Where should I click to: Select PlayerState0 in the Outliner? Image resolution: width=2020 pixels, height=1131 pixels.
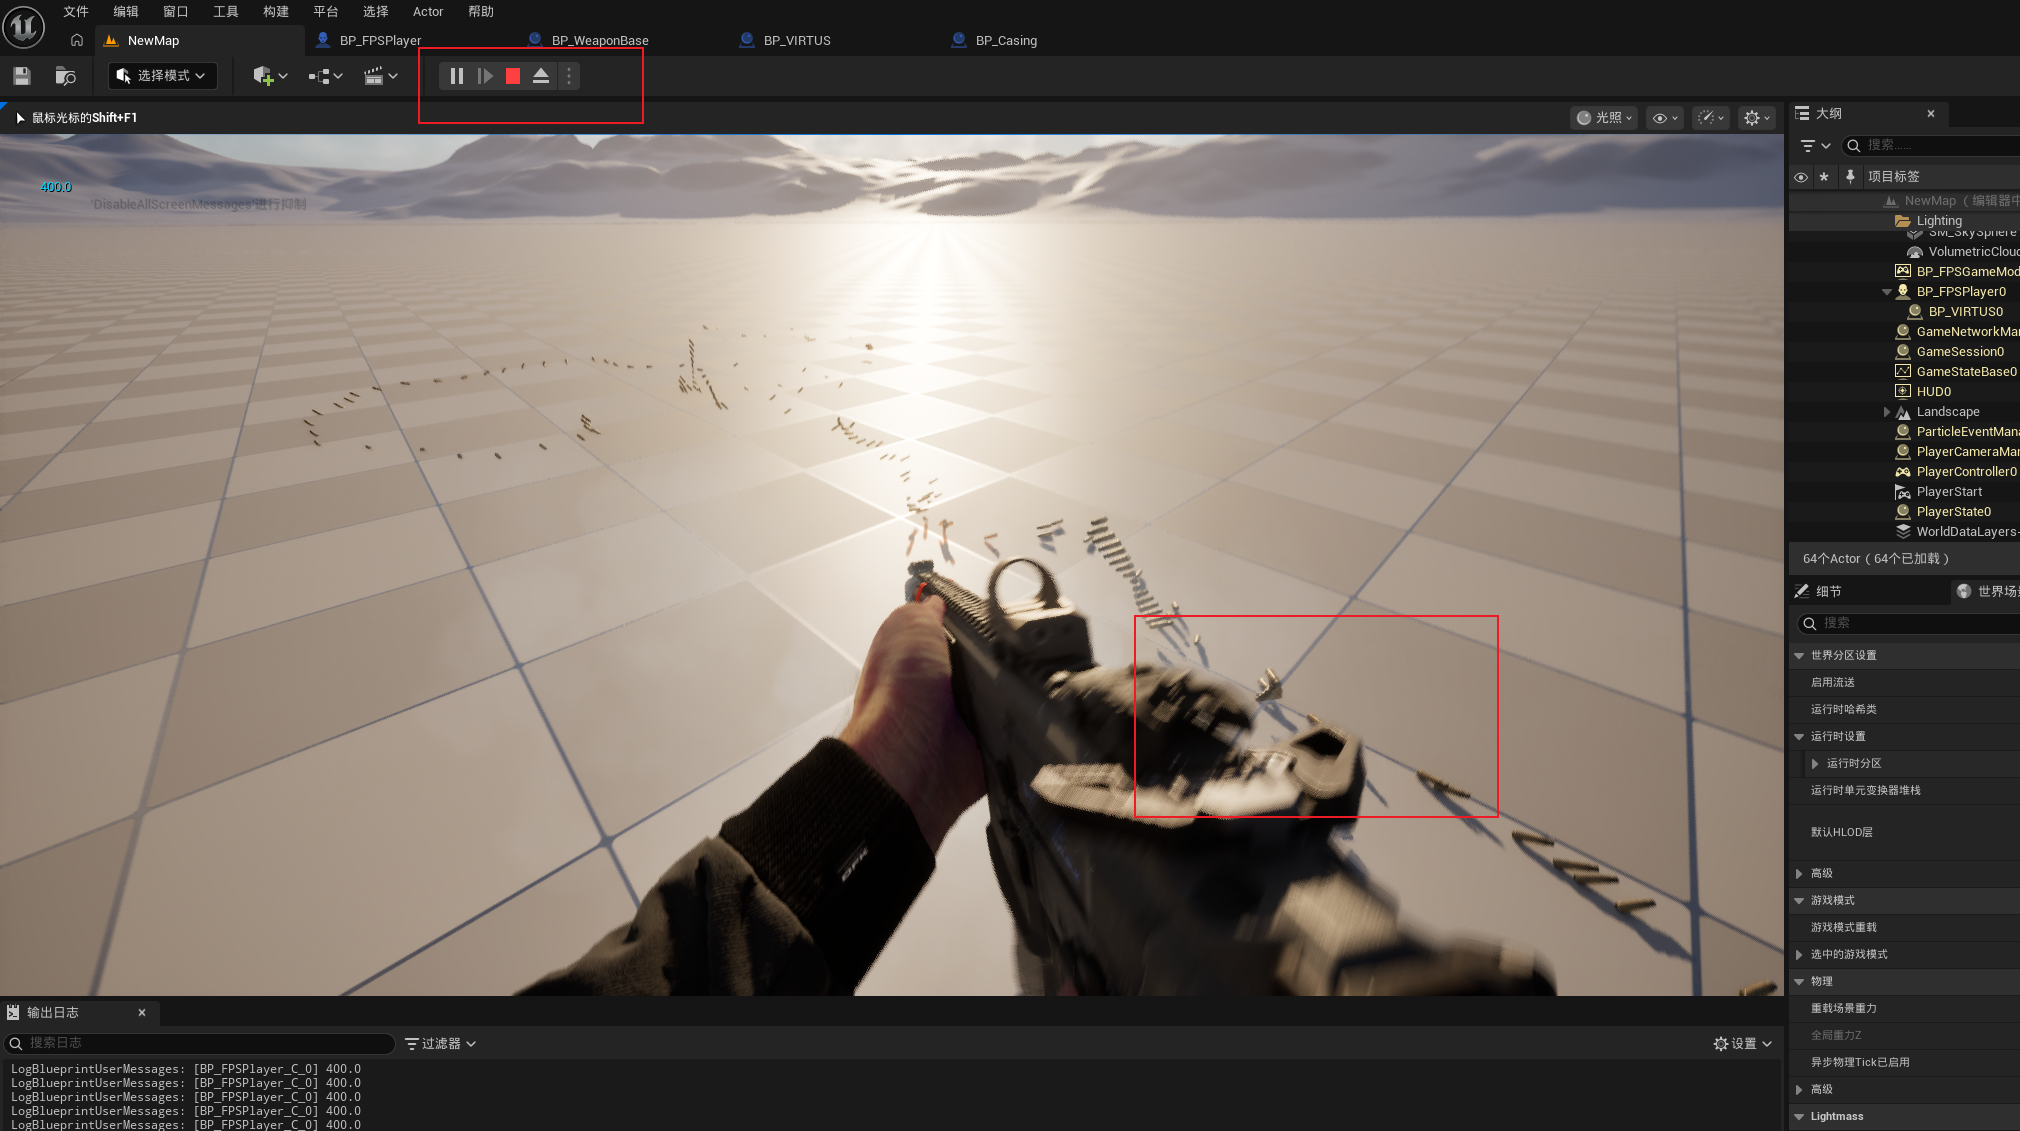[x=1953, y=512]
